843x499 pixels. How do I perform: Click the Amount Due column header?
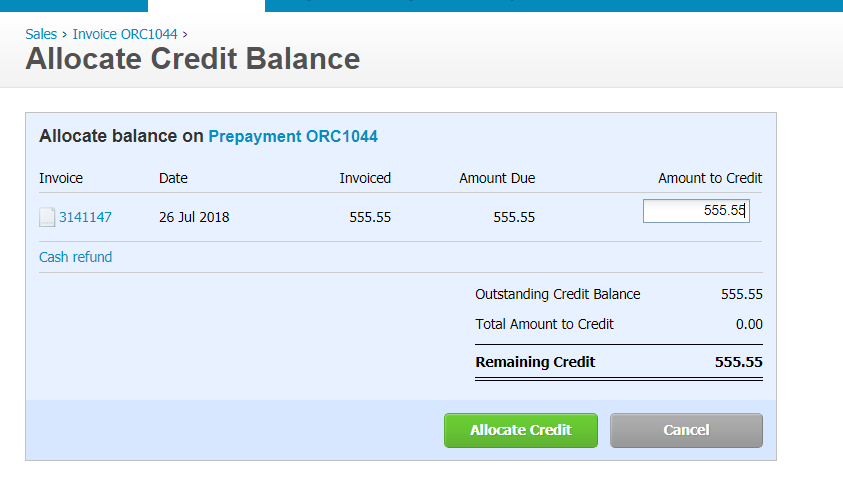[497, 178]
